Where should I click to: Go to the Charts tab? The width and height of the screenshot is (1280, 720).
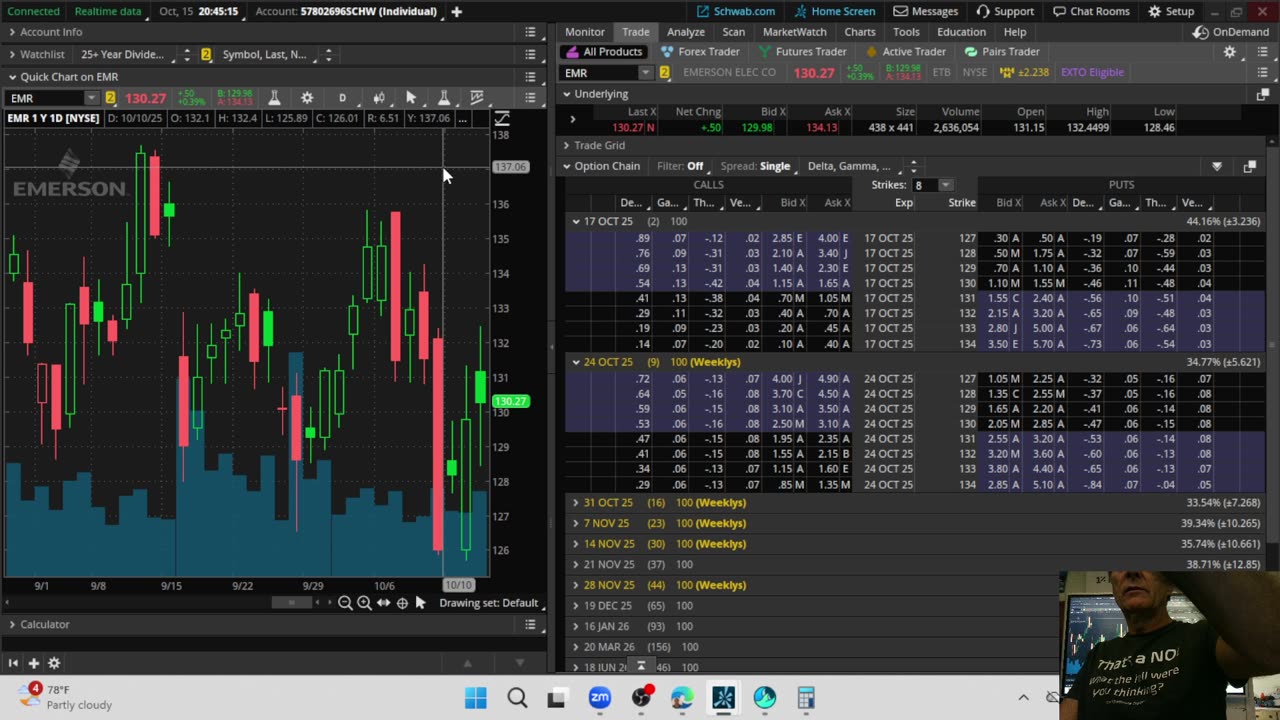tap(859, 32)
